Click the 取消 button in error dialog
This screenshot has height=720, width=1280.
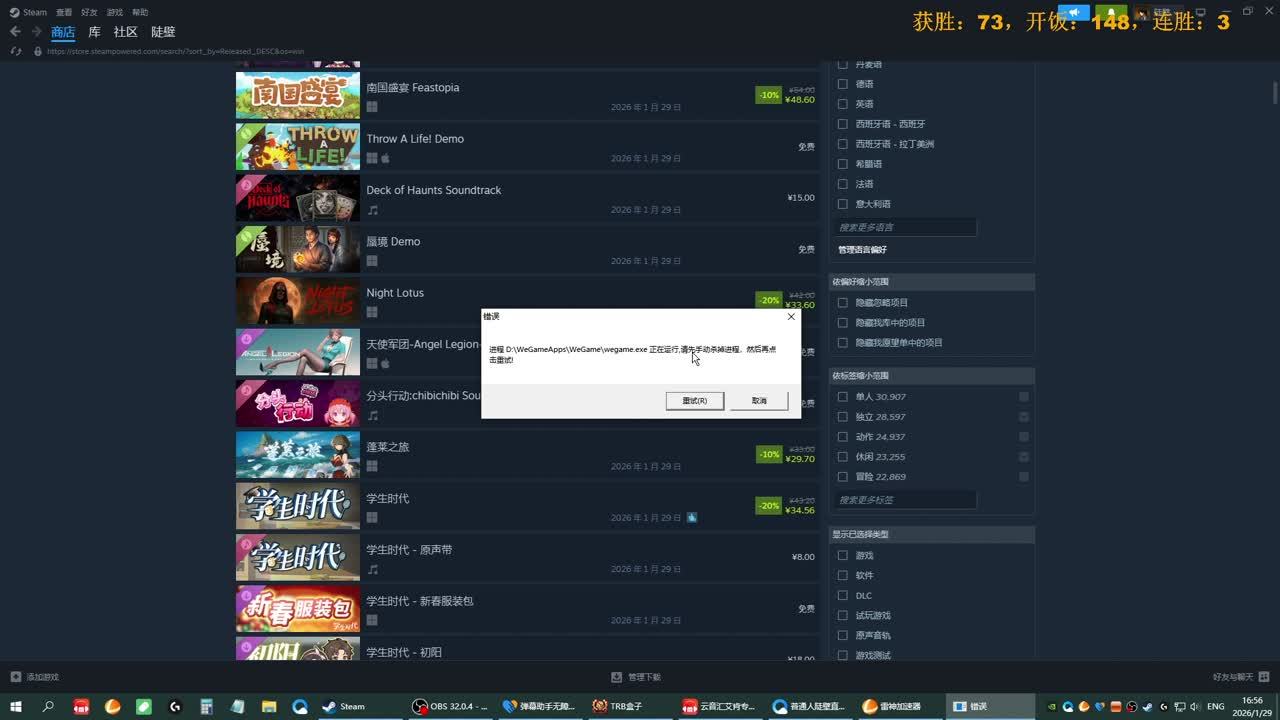[759, 401]
